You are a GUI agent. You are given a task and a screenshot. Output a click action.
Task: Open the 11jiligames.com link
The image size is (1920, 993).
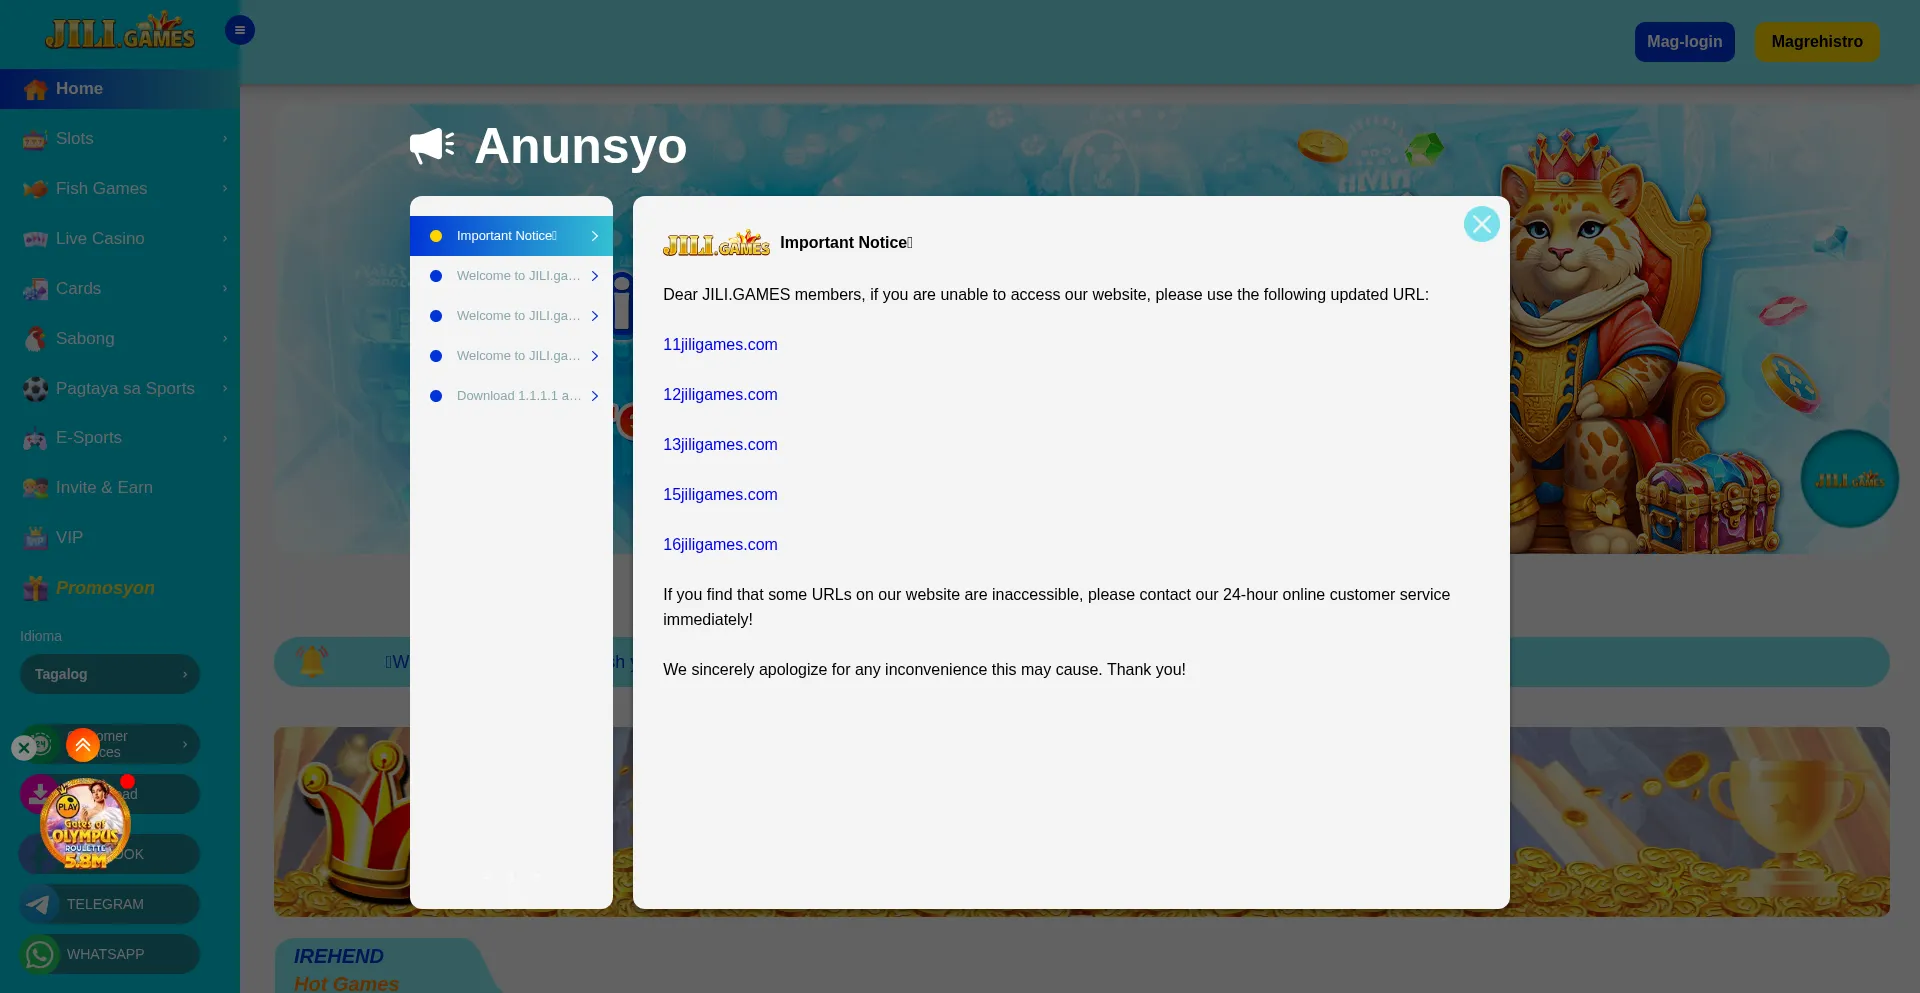[x=720, y=345]
